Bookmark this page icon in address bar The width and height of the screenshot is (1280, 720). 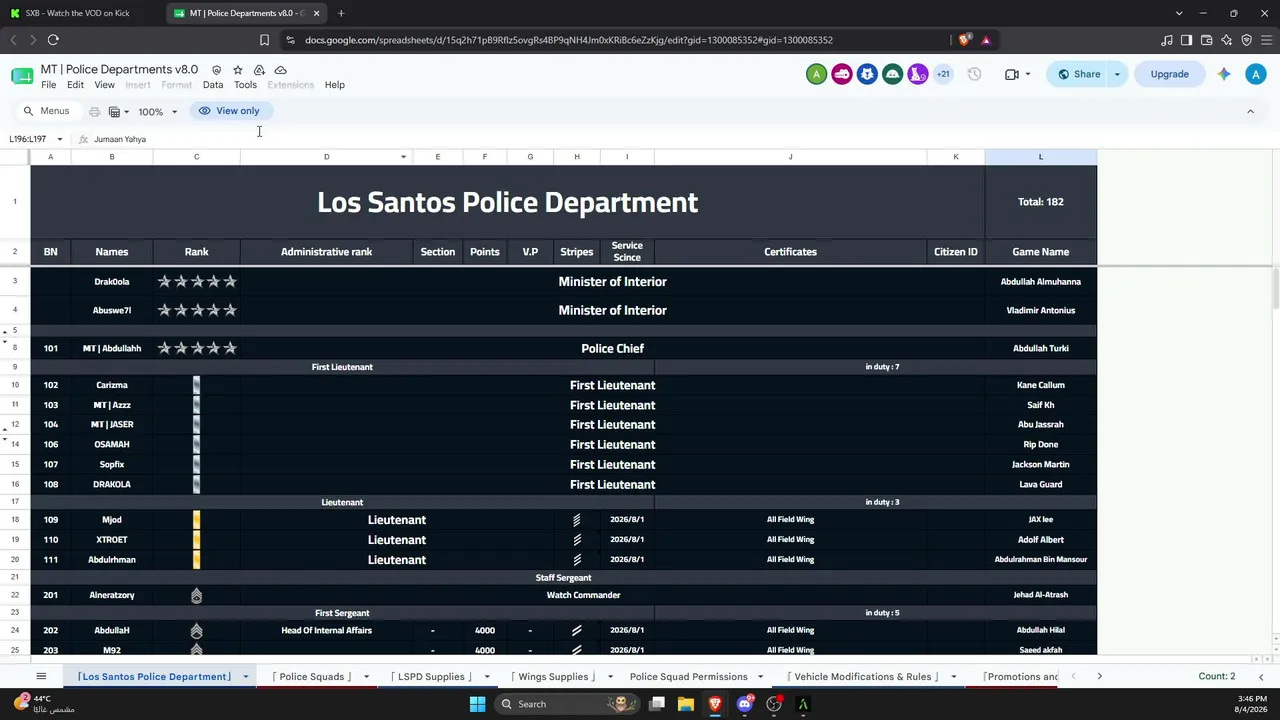[x=264, y=40]
